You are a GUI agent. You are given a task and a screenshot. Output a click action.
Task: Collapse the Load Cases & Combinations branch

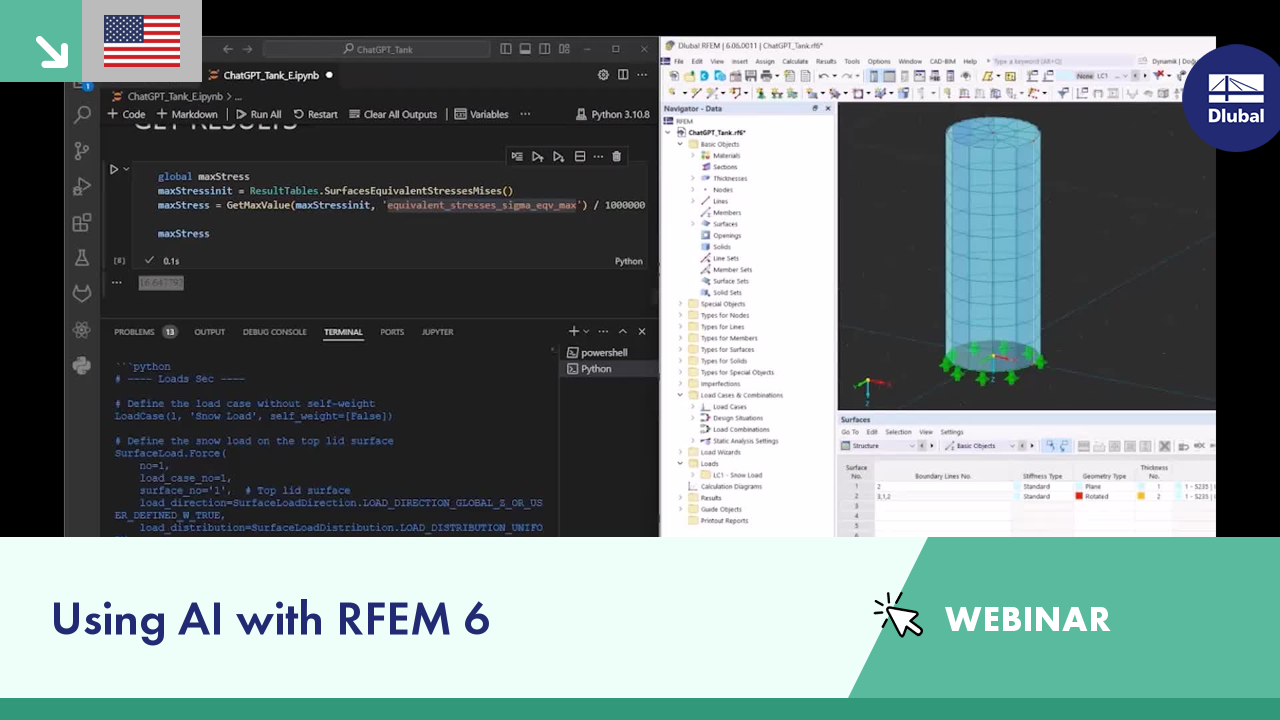tap(680, 395)
